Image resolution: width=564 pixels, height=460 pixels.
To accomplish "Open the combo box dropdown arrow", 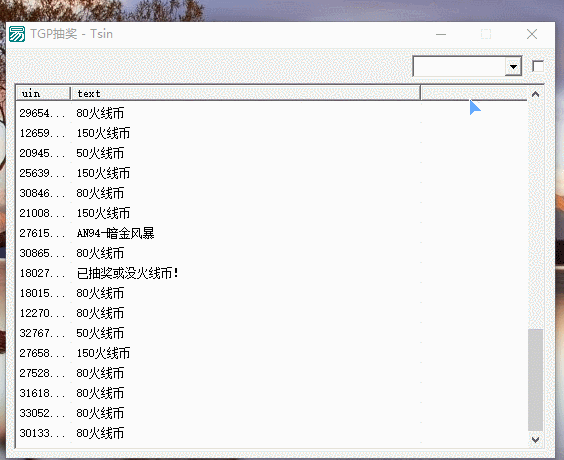I will [513, 67].
